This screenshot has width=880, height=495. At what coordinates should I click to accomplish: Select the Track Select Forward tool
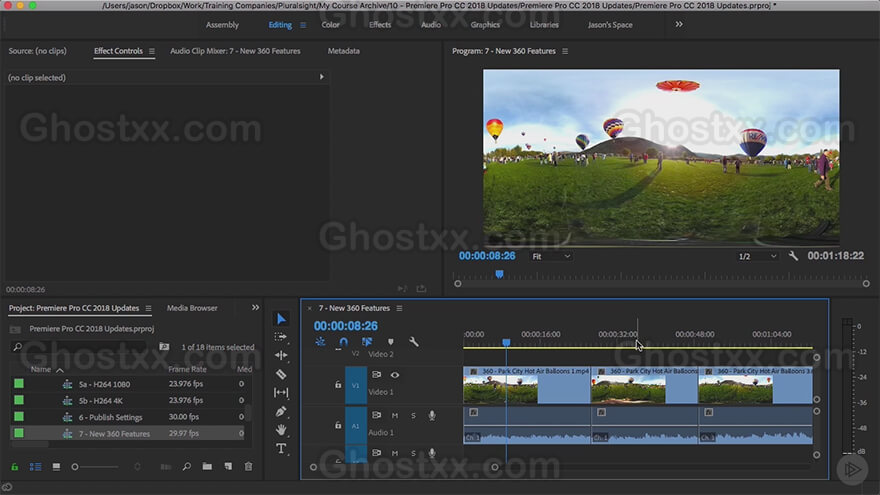[281, 337]
